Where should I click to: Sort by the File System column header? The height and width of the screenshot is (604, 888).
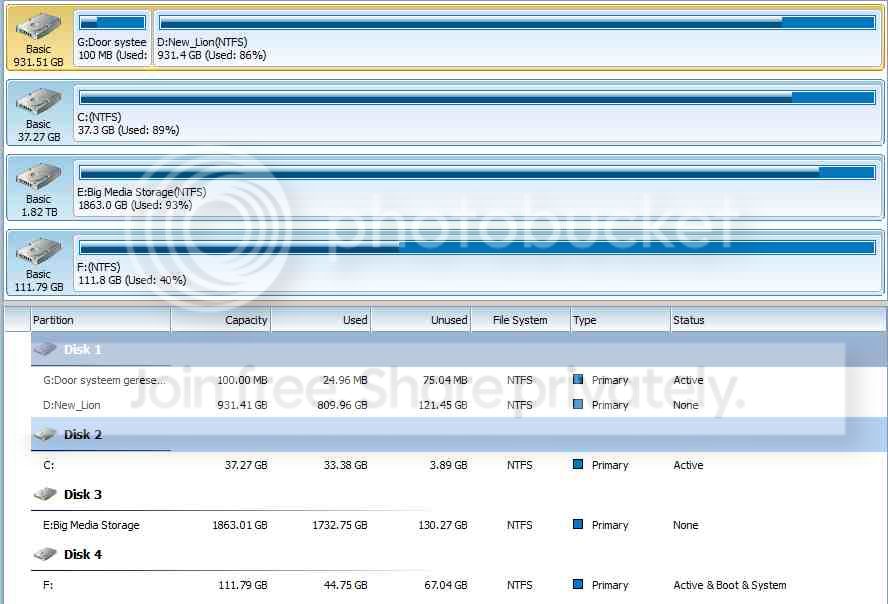tap(520, 320)
